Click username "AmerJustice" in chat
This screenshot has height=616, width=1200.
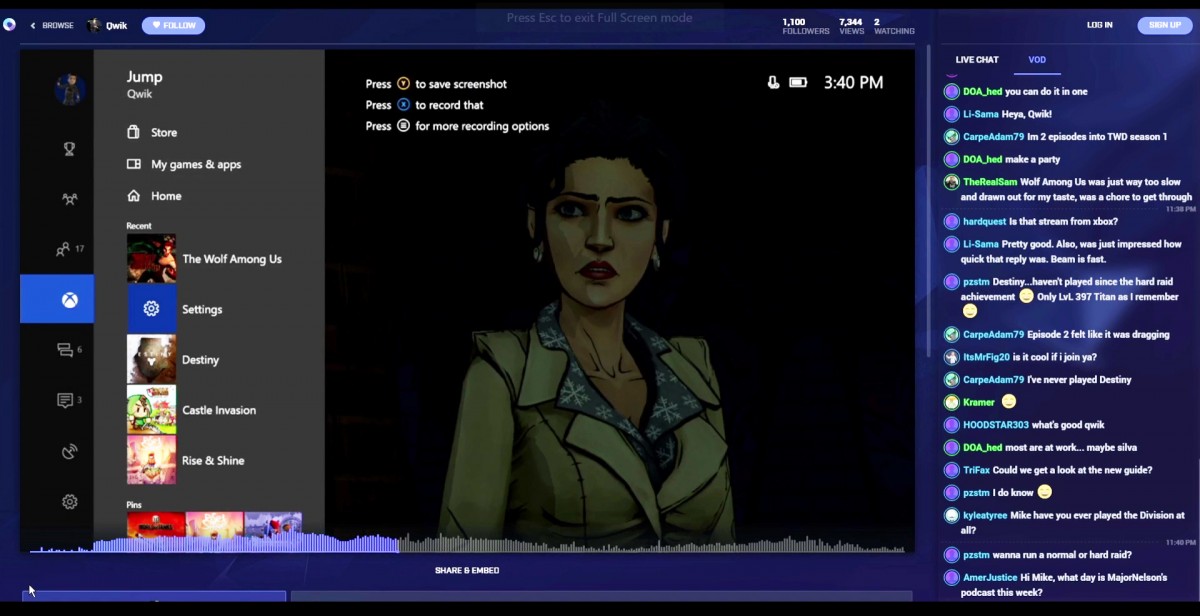(x=990, y=577)
